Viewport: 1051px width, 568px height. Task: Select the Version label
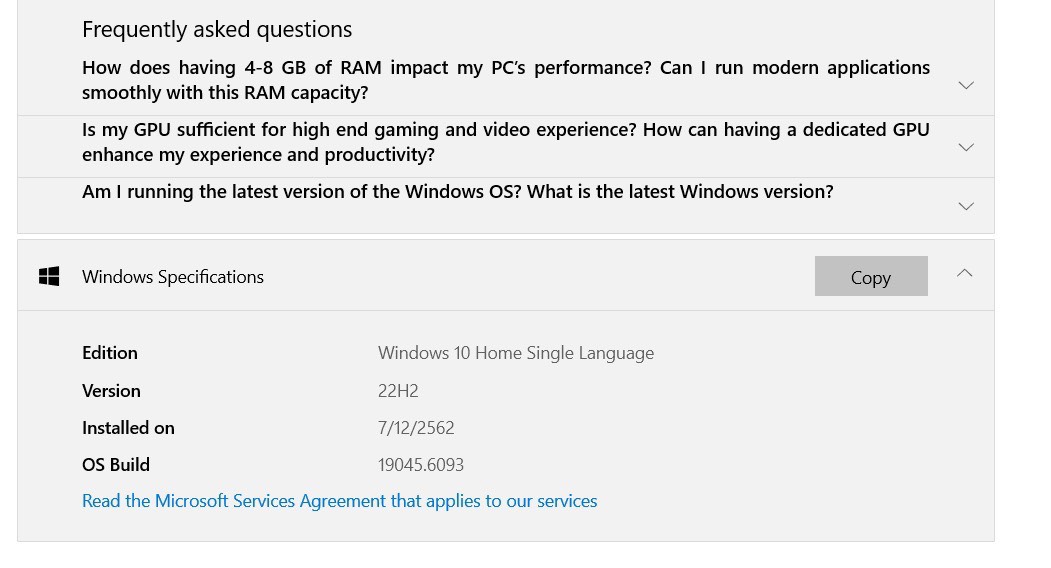coord(111,391)
